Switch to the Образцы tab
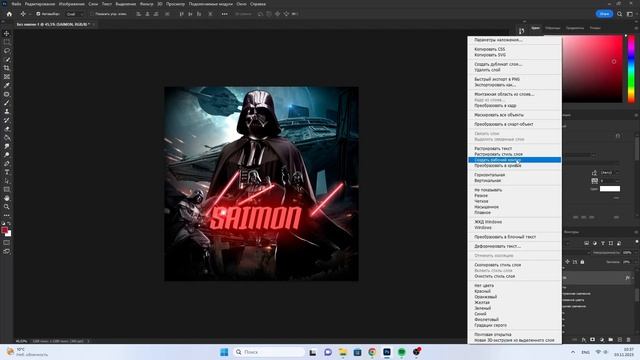Viewport: 640px width, 360px height. (x=553, y=28)
